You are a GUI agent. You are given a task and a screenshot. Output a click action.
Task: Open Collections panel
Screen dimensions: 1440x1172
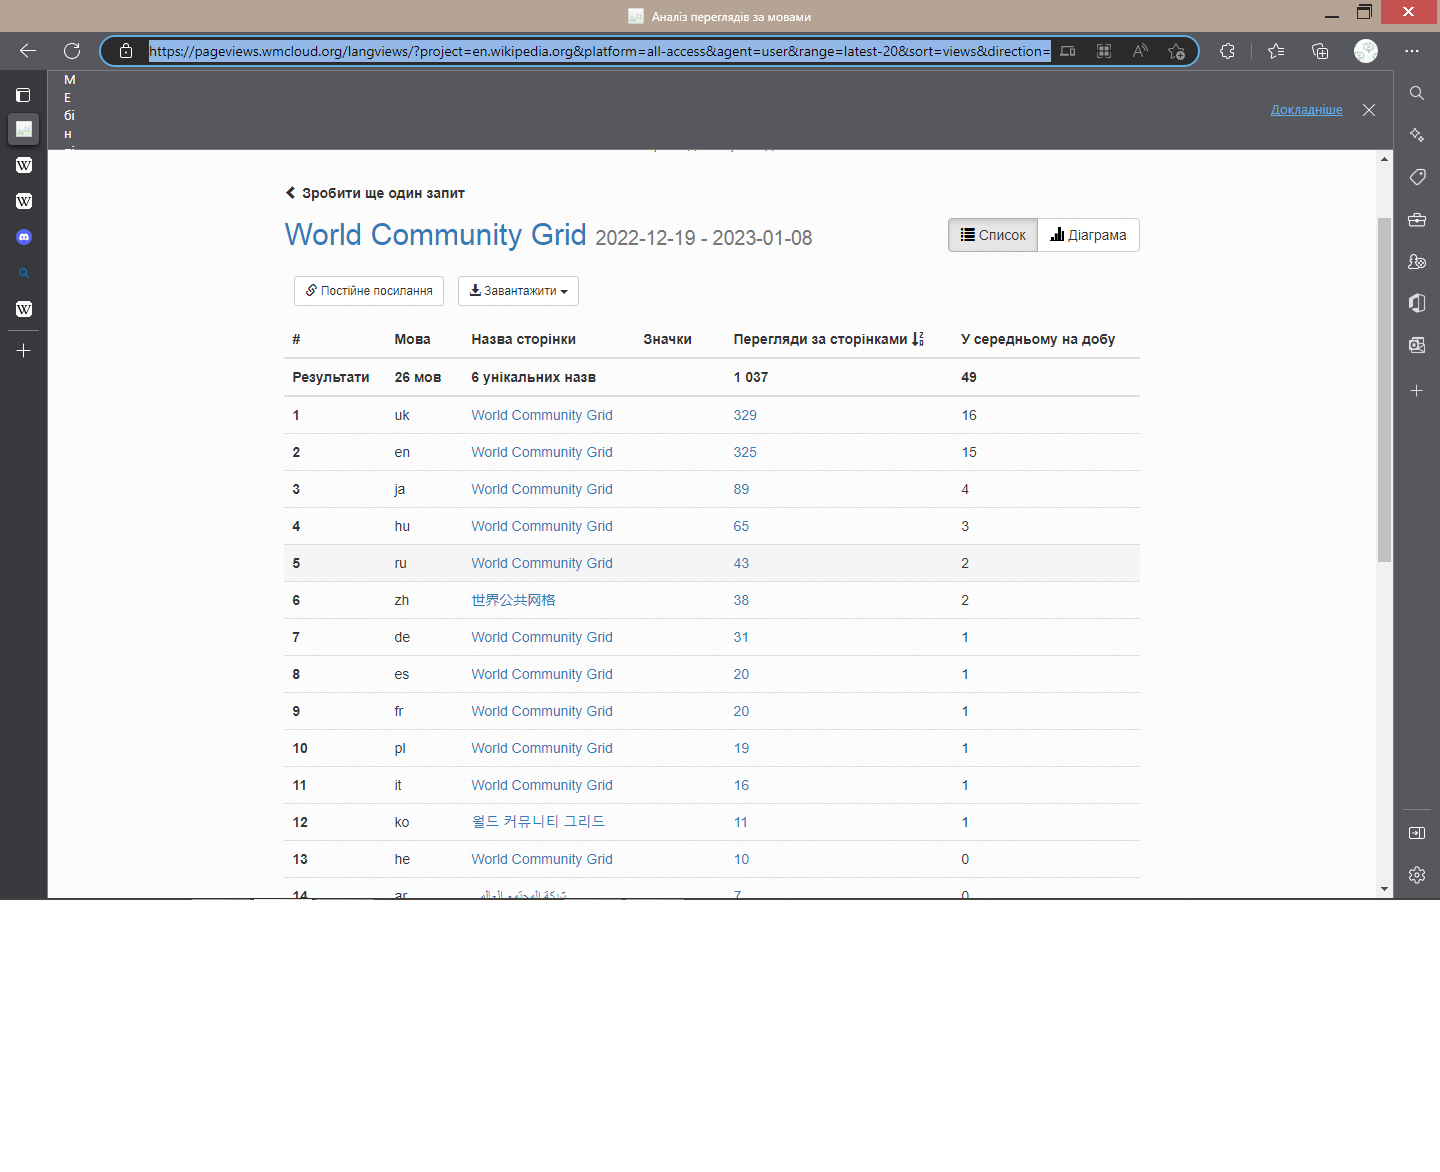1320,51
